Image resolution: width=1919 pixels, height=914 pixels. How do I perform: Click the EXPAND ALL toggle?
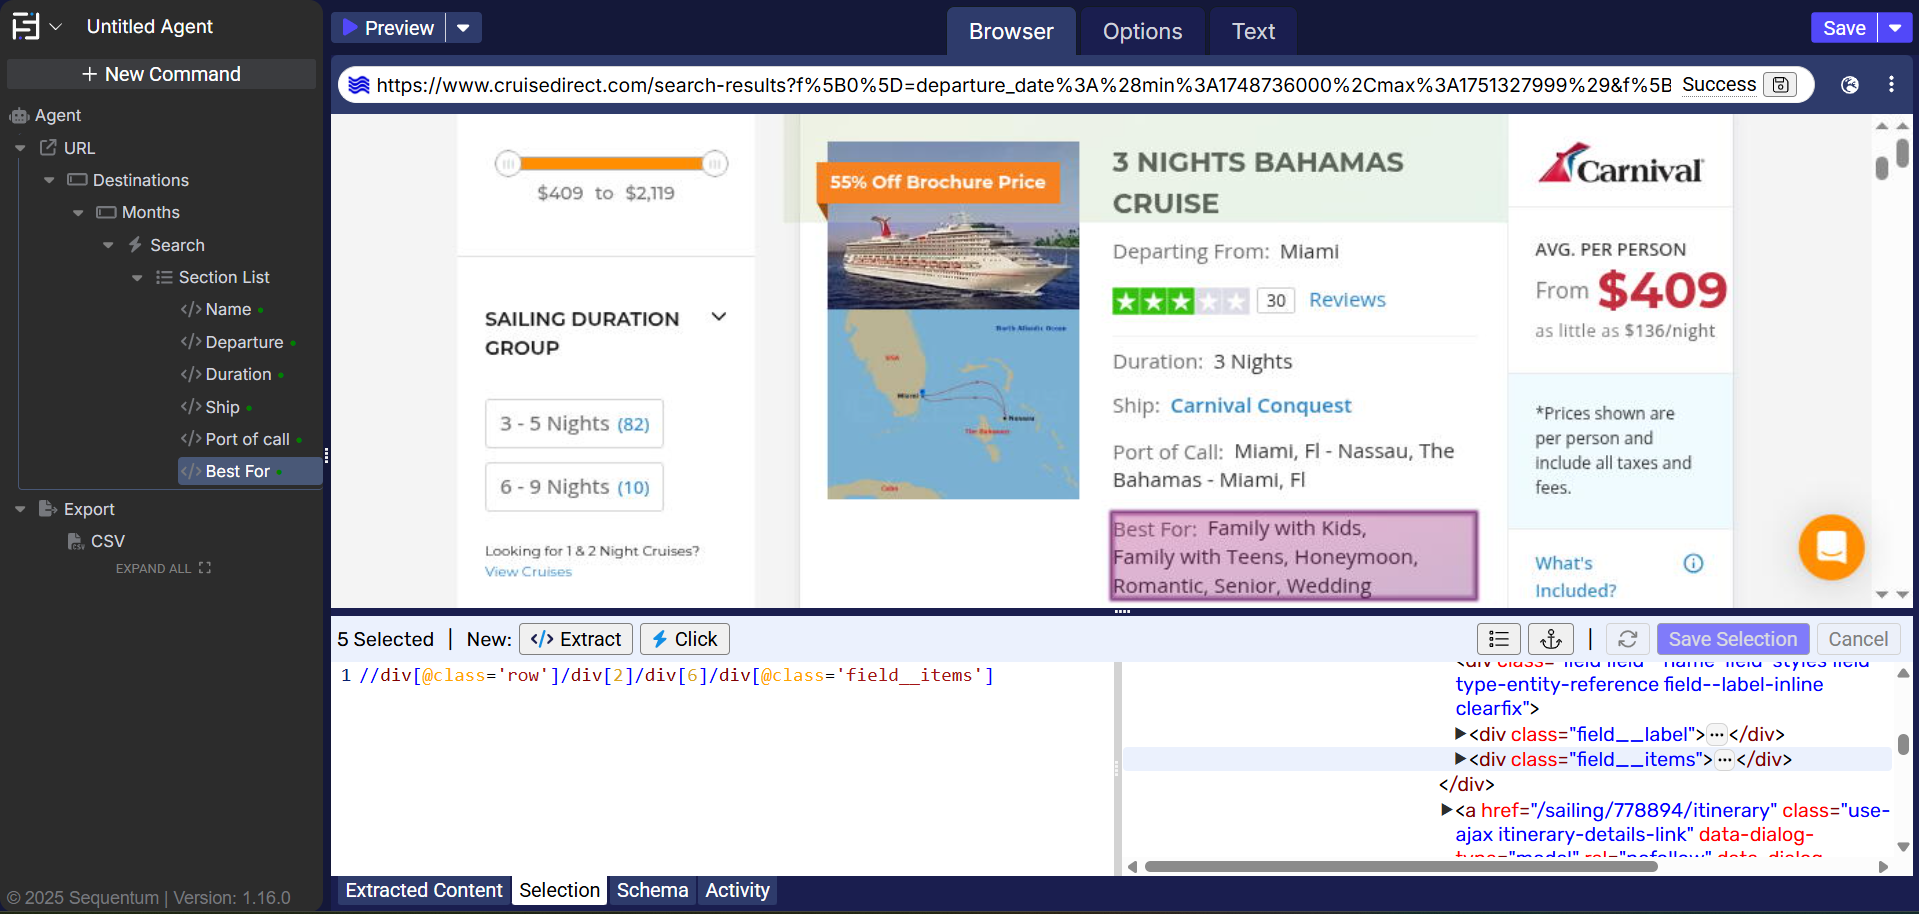[163, 568]
